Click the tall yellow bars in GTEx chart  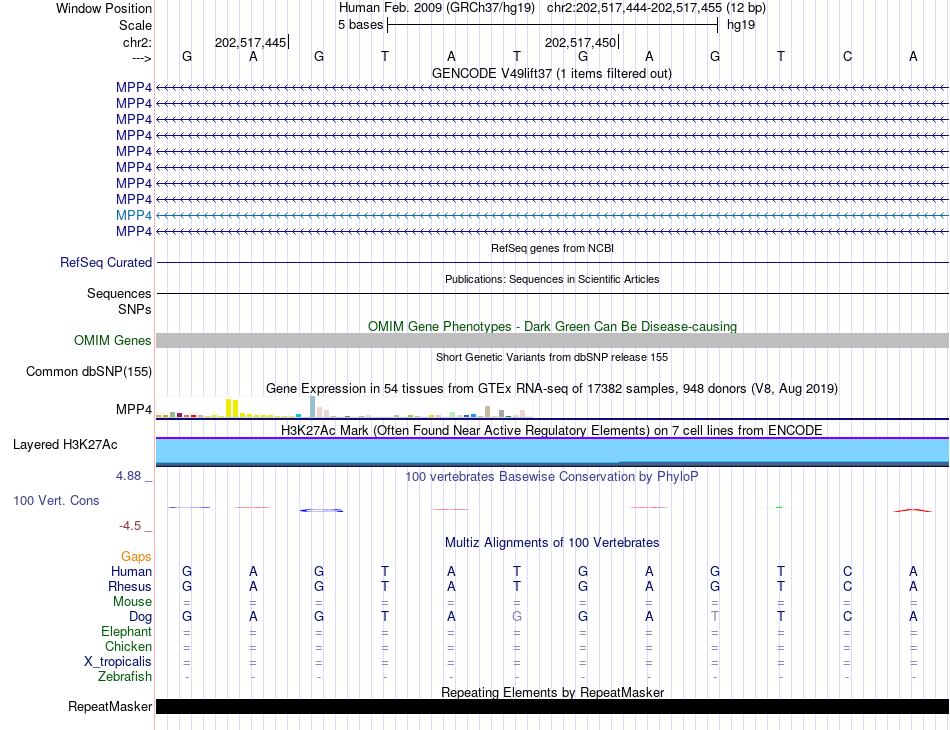click(x=232, y=408)
